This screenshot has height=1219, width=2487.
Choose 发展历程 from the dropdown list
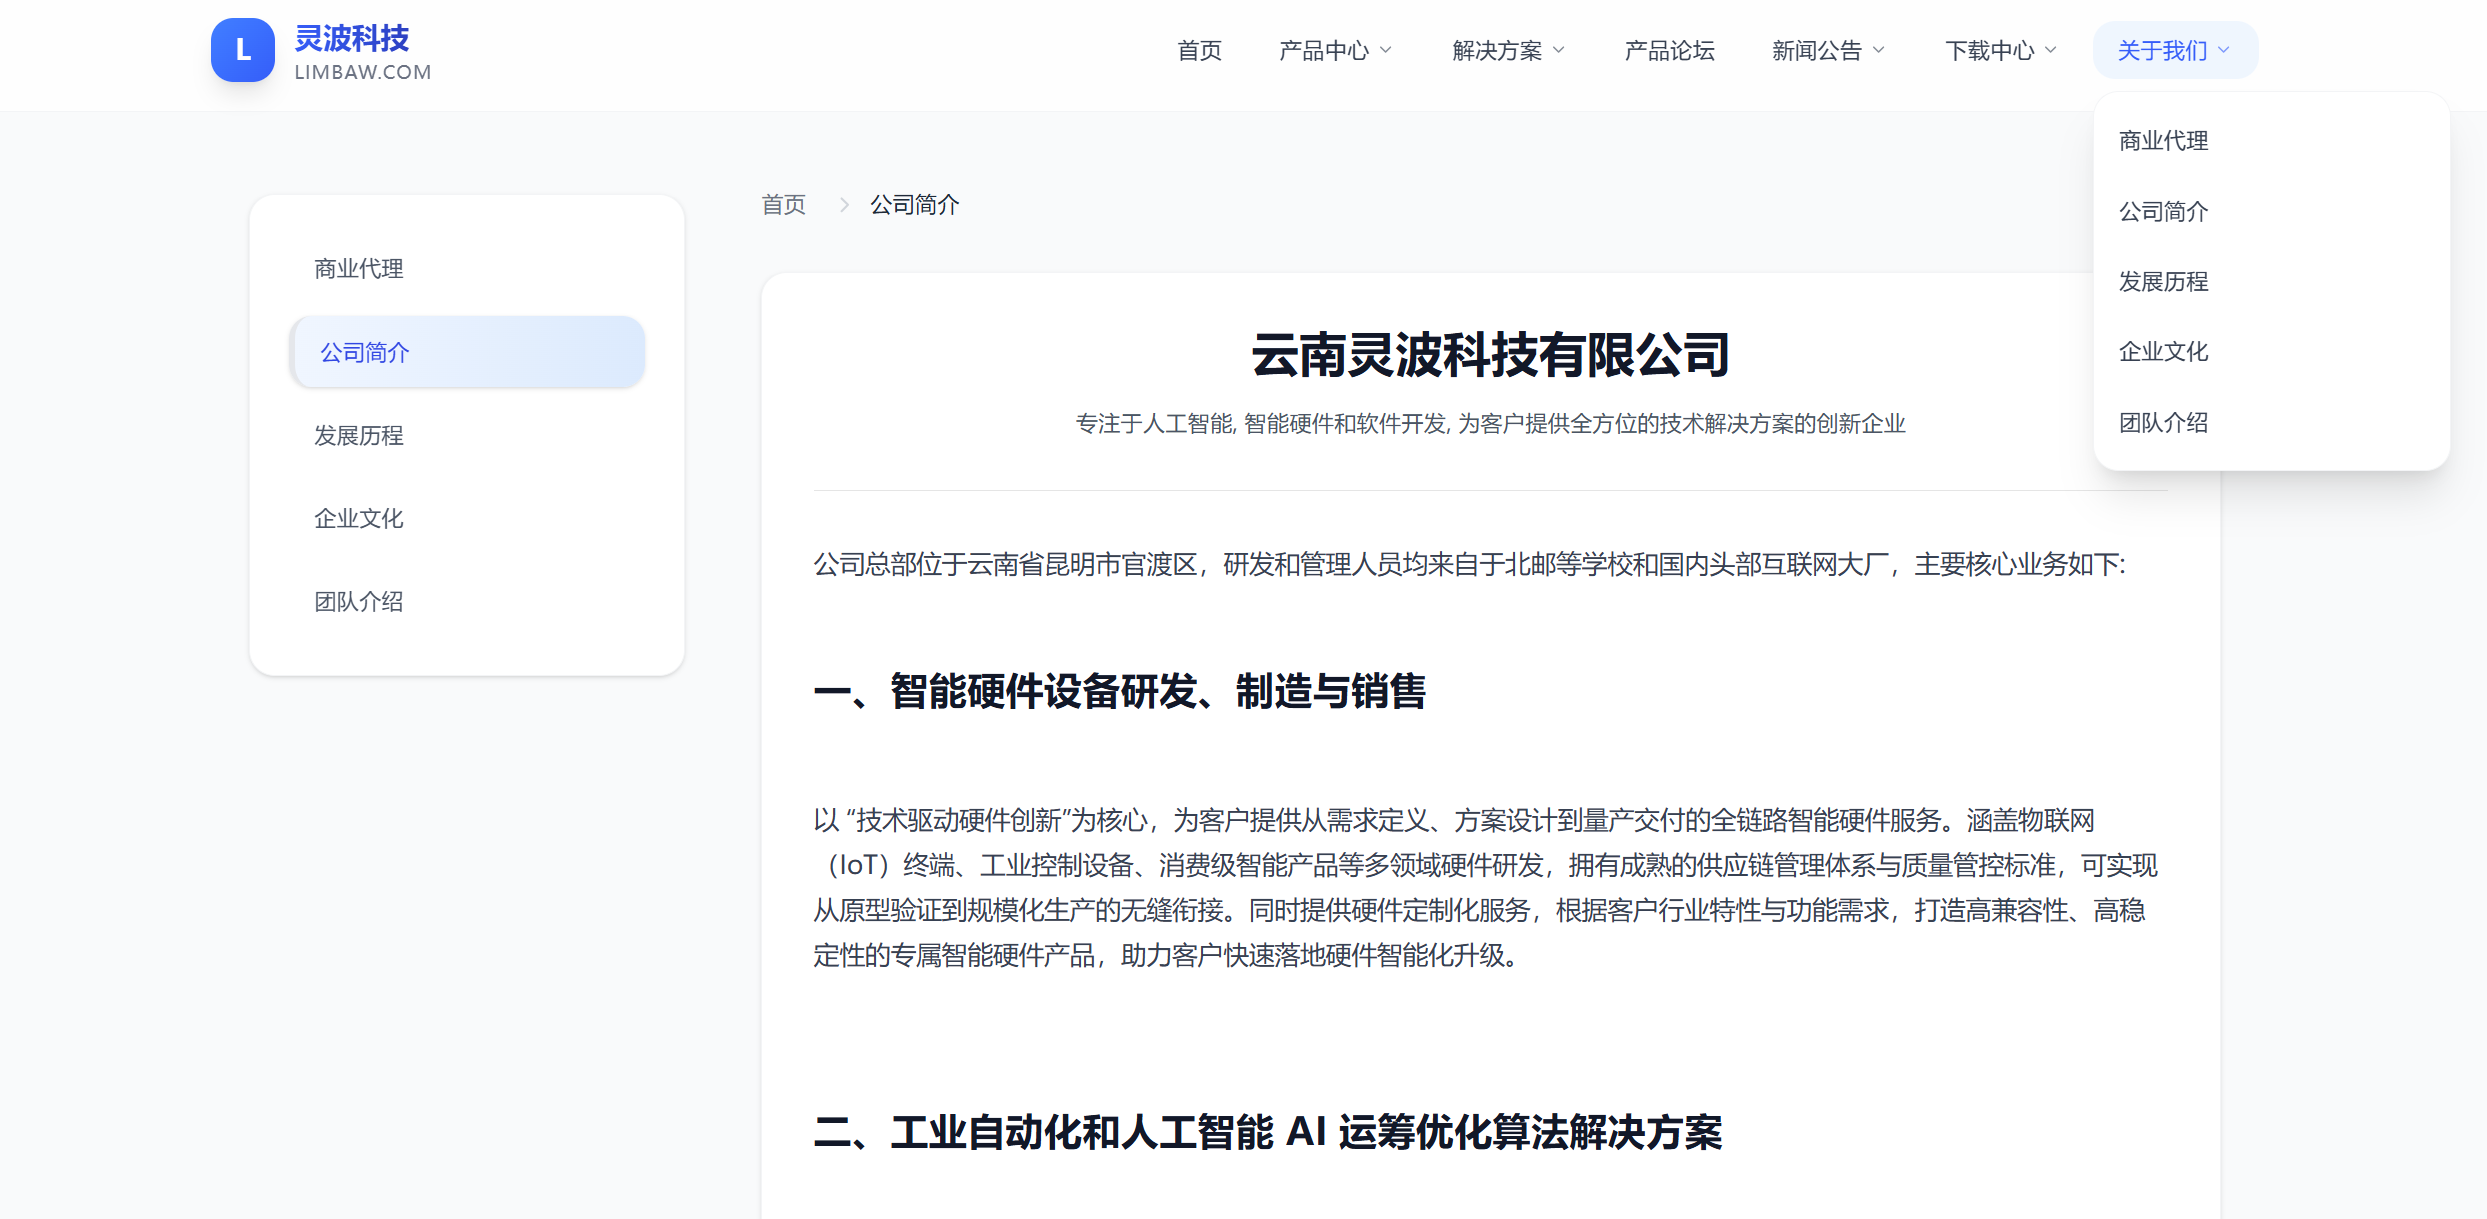pyautogui.click(x=2163, y=282)
